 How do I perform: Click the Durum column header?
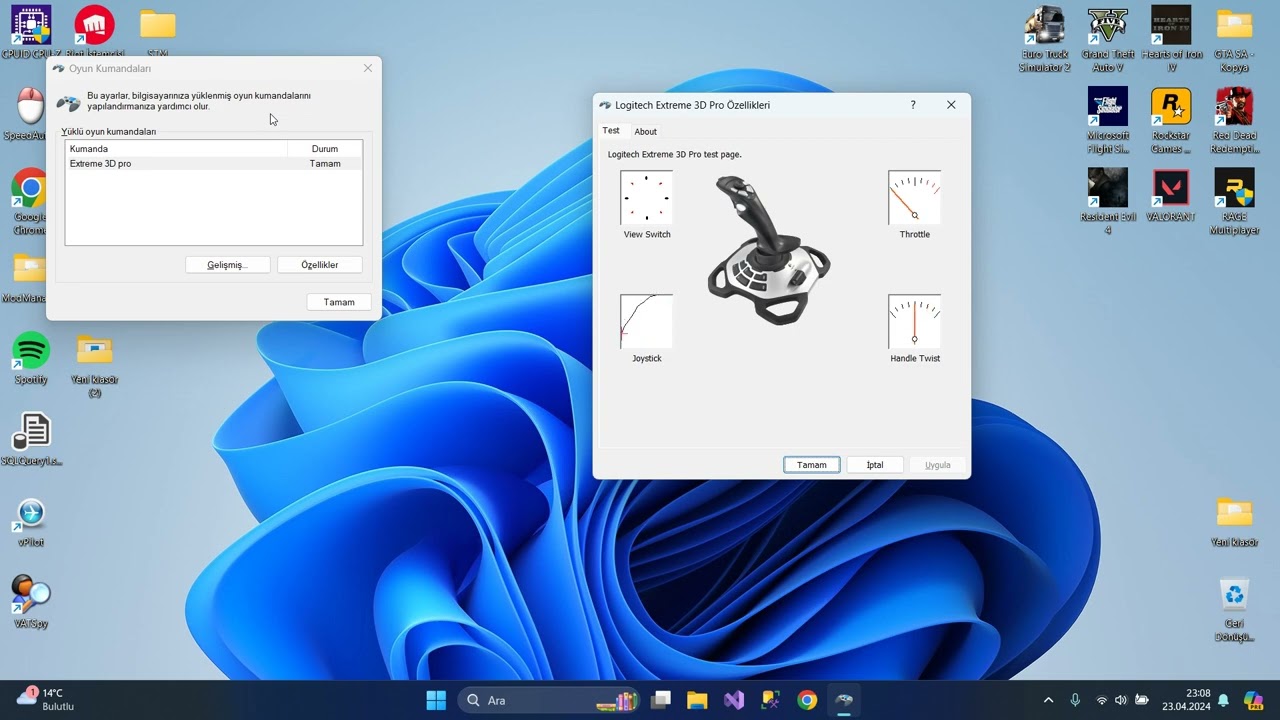(325, 149)
